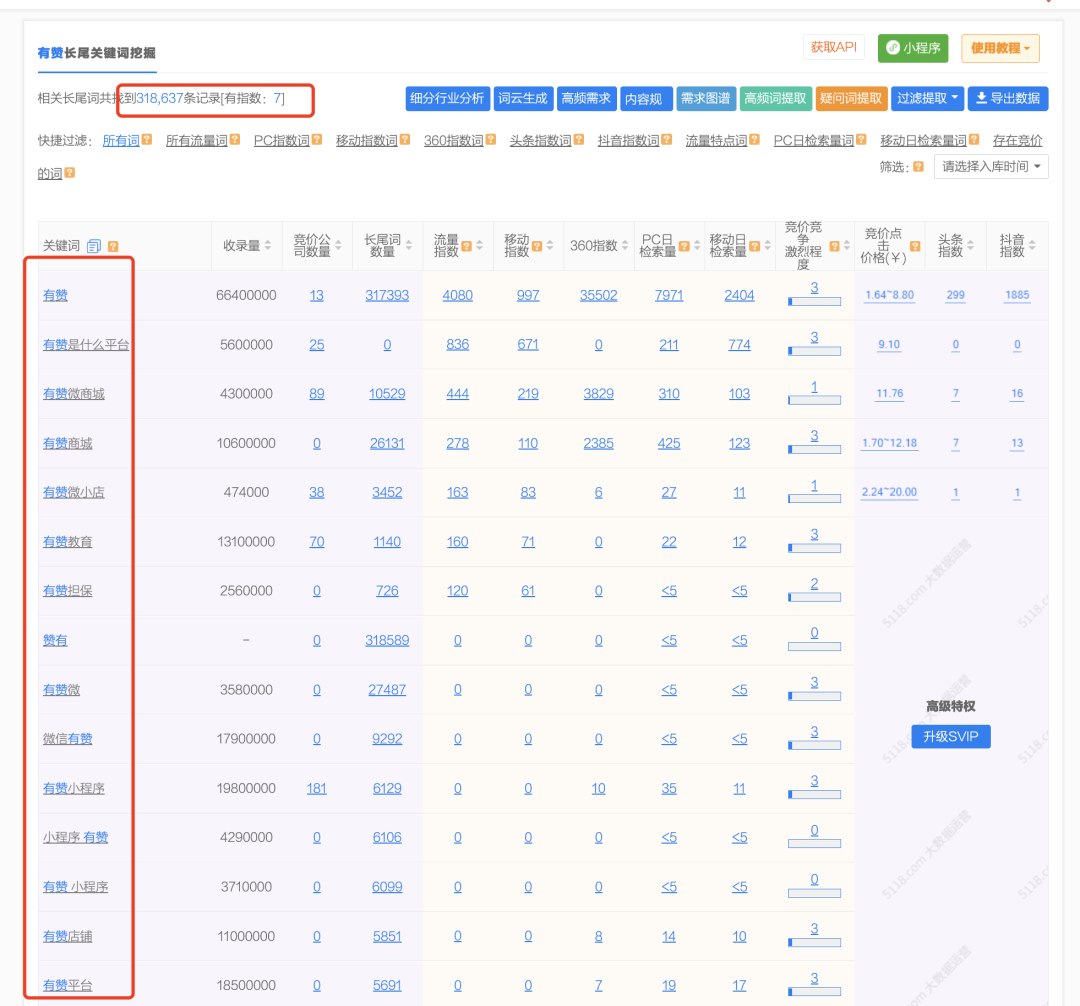
Task: Click help icon next to 移动日检索量词 filter
Action: pos(974,140)
